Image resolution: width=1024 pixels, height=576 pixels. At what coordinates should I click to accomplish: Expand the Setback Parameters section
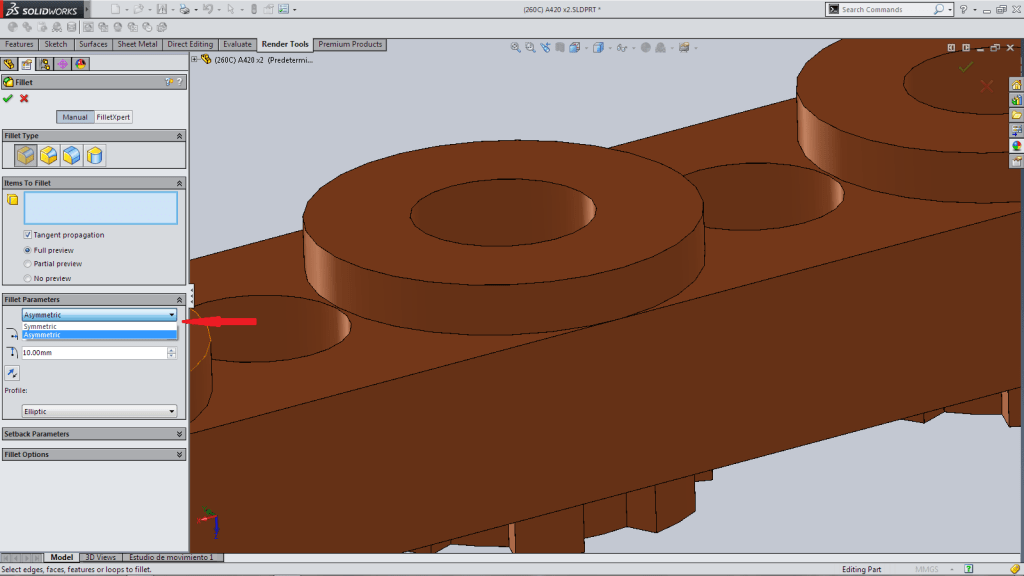coord(94,434)
